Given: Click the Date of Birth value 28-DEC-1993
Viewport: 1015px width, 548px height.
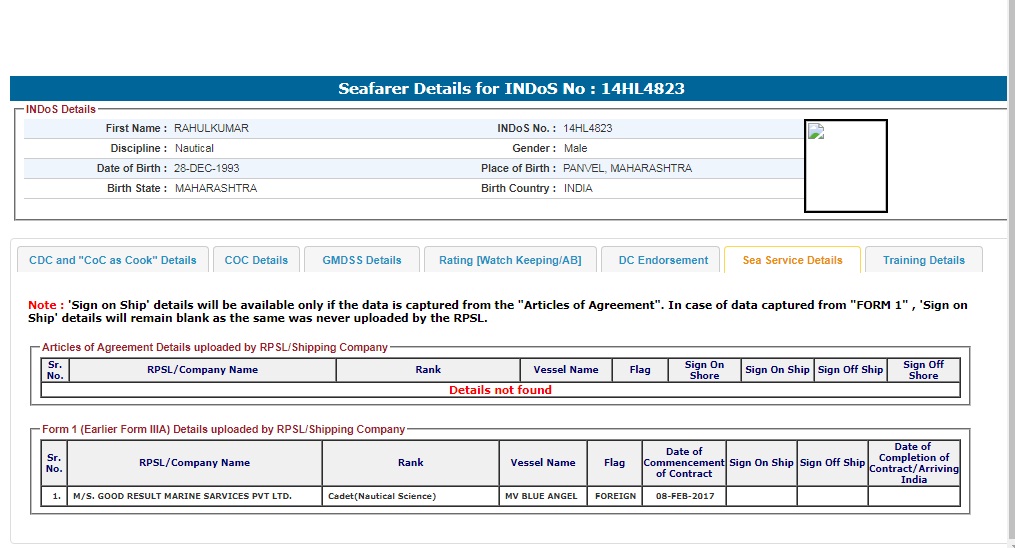Looking at the screenshot, I should click(x=207, y=168).
